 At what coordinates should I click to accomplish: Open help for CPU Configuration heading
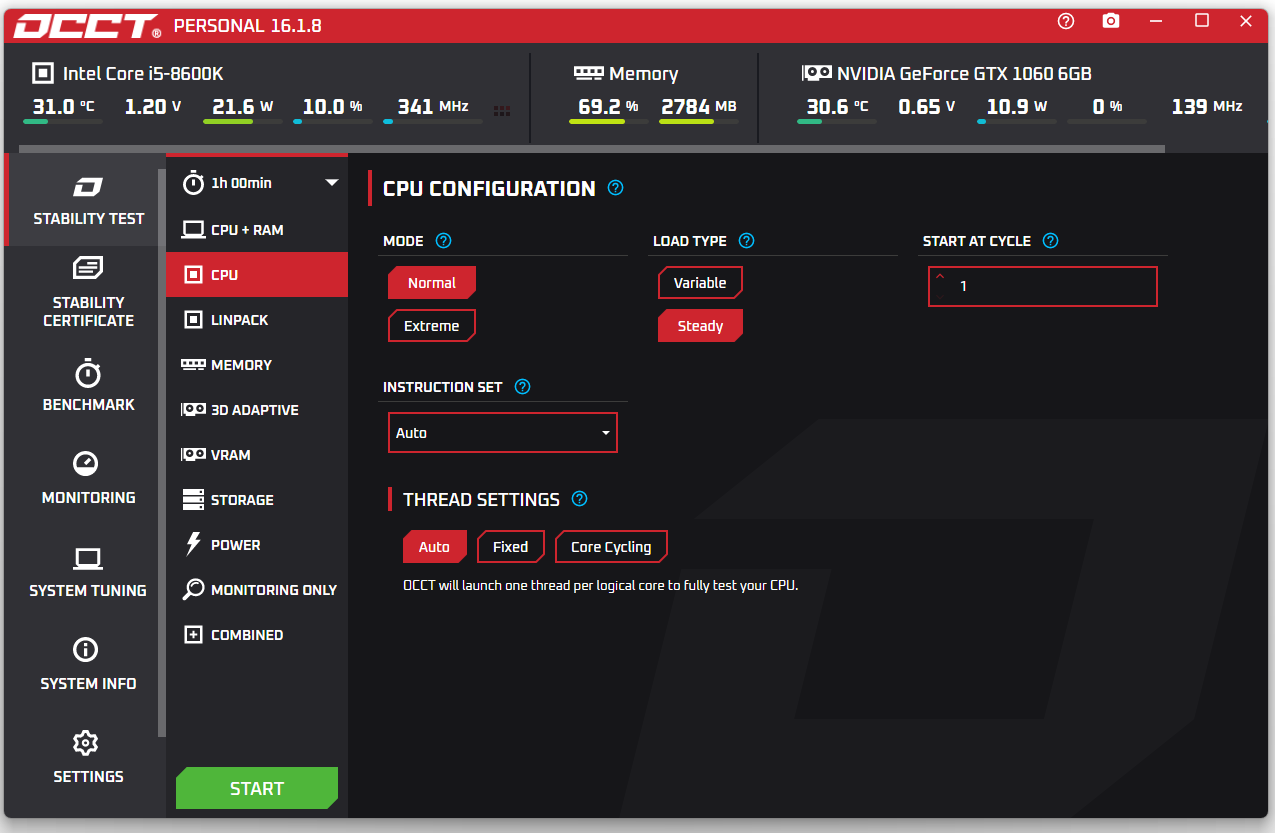tap(616, 188)
